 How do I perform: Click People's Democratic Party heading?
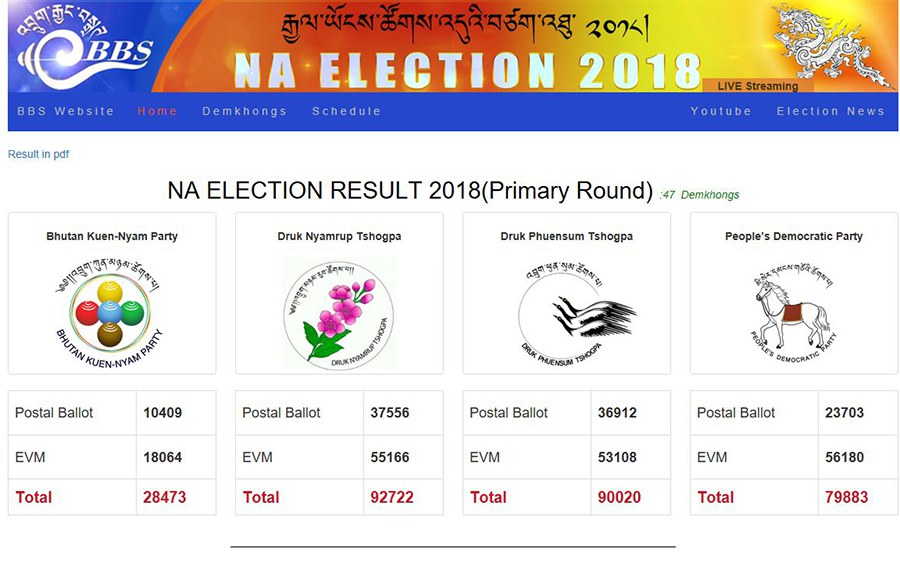[794, 236]
